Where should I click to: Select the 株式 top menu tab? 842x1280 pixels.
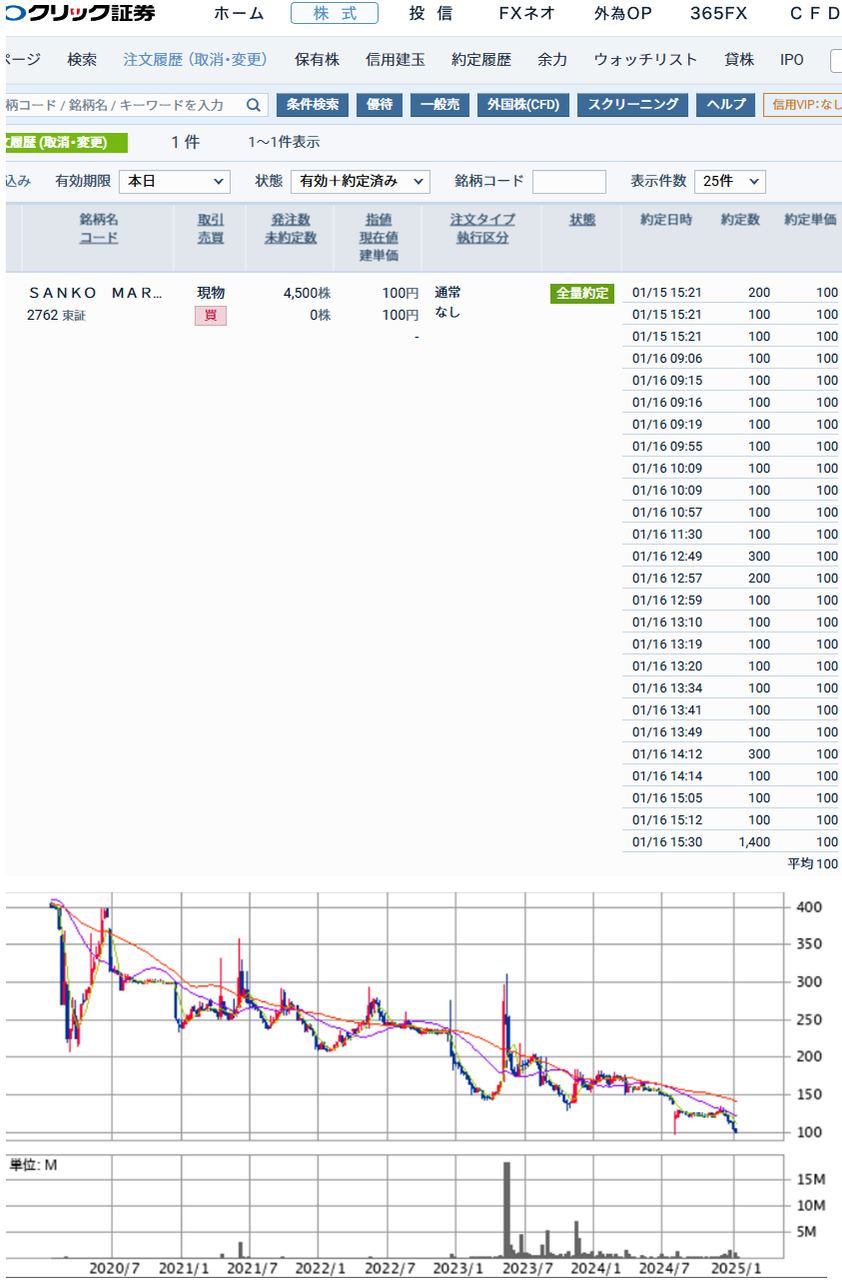pyautogui.click(x=334, y=13)
